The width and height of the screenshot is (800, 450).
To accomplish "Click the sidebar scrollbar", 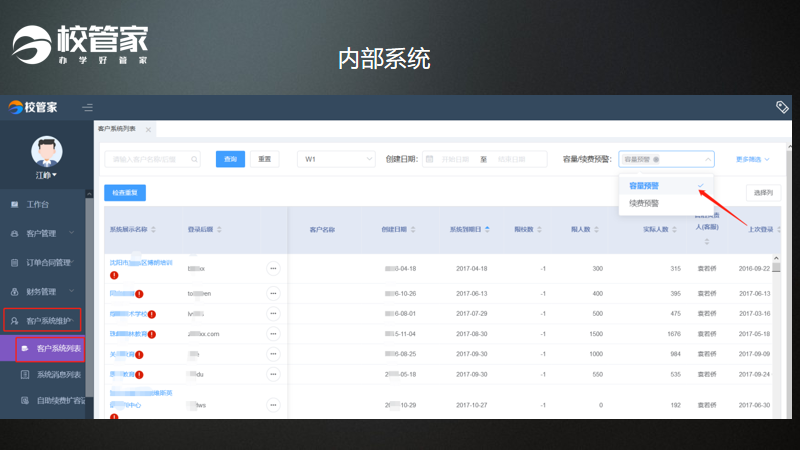I will 89,297.
